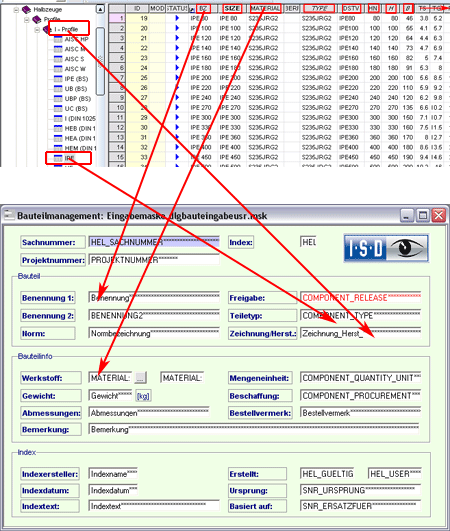Maximize the Bauteilmanagement dialog window
450x531 pixels.
(x=422, y=215)
